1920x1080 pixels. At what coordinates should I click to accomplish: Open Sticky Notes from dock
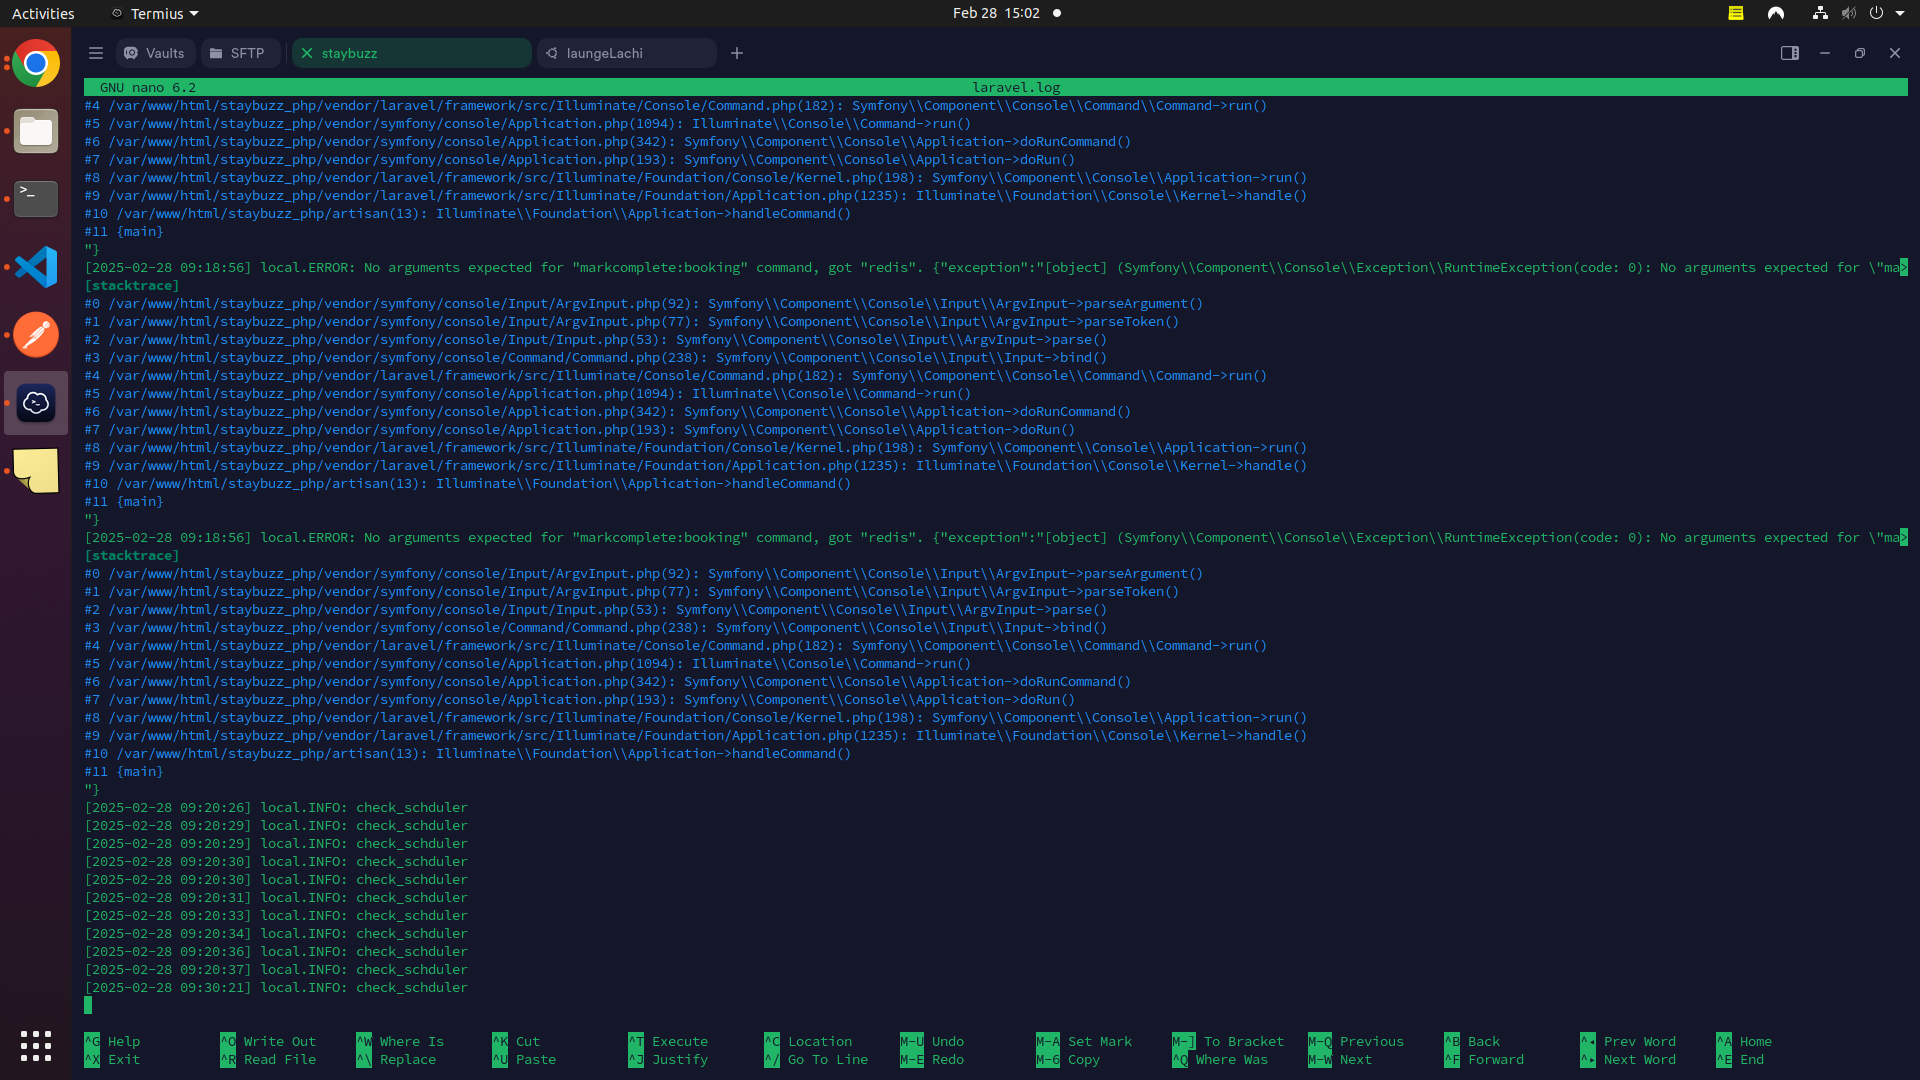36,470
